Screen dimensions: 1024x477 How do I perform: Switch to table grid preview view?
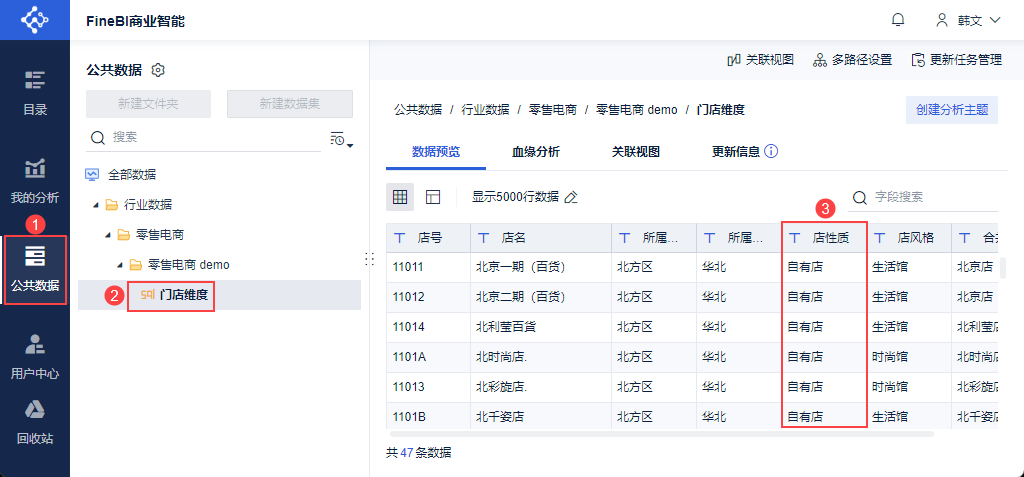(x=400, y=197)
